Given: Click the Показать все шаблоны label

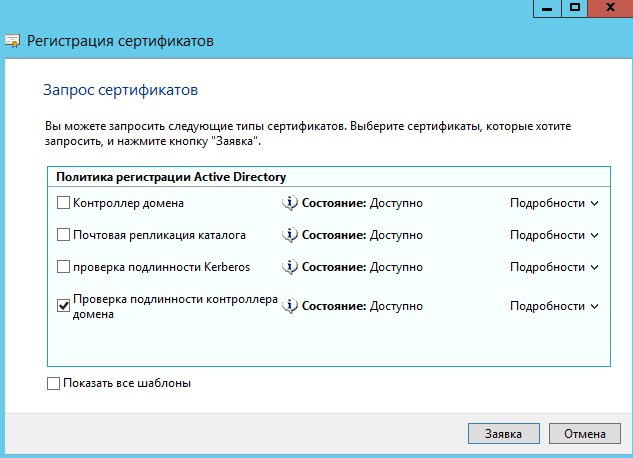Looking at the screenshot, I should tap(127, 383).
